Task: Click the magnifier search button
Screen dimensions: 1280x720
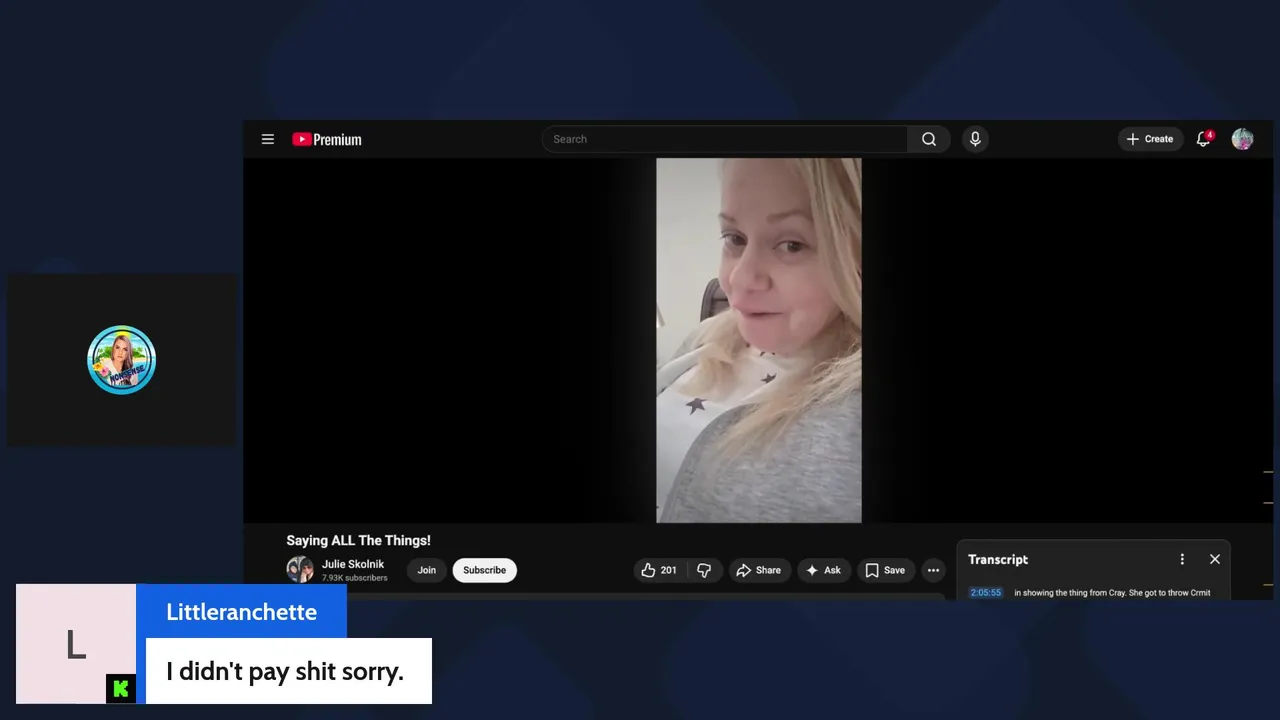Action: coord(929,139)
